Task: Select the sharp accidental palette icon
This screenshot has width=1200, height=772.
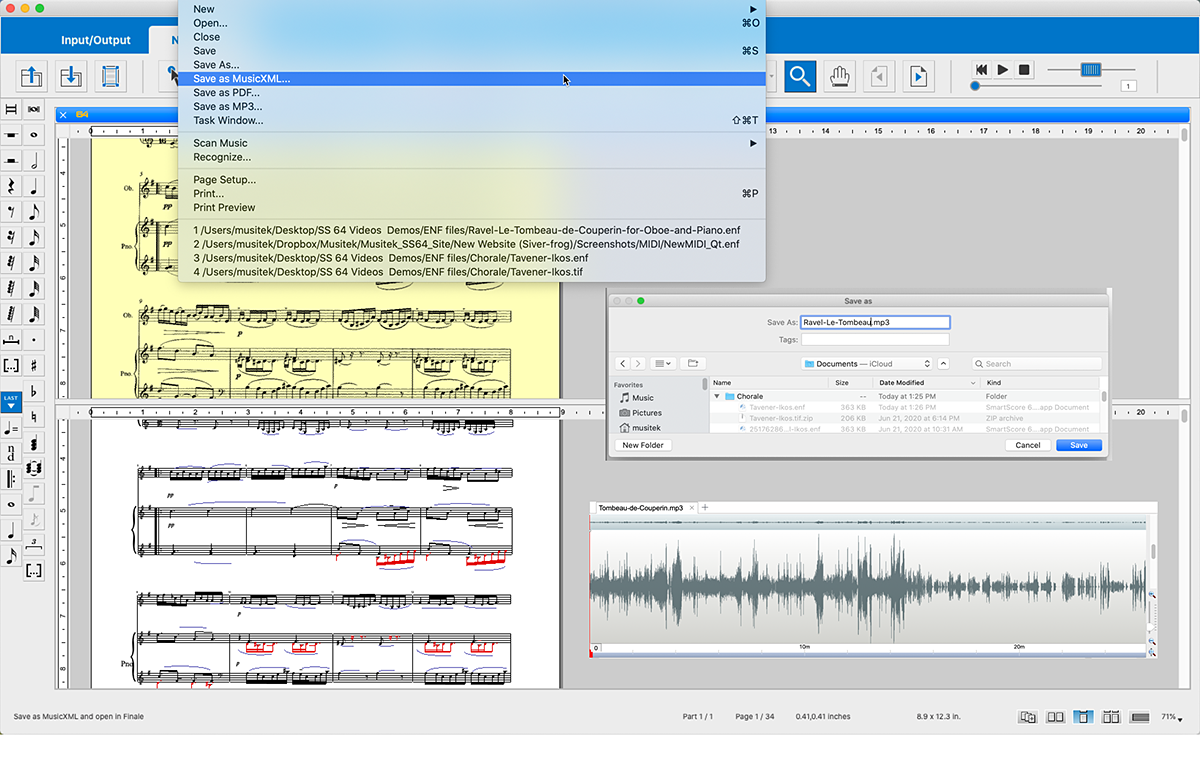Action: (x=34, y=366)
